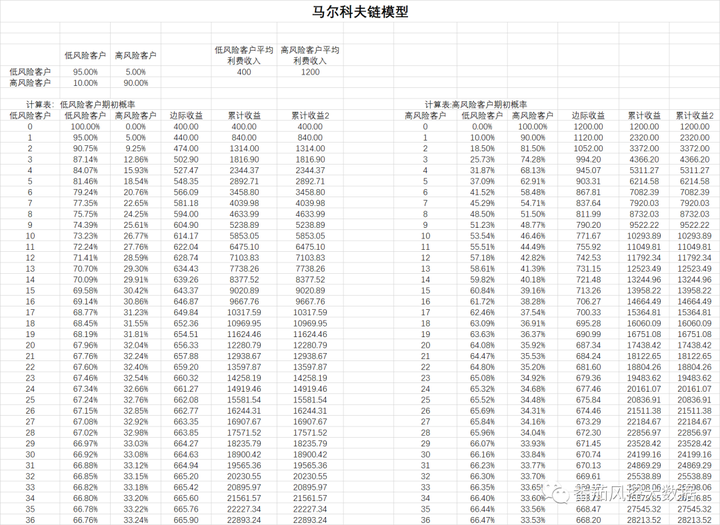Click the marginal income cell 1052.00

[x=587, y=148]
